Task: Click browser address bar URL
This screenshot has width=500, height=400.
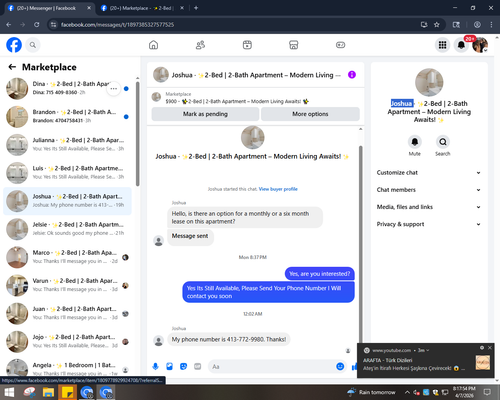Action: (117, 24)
